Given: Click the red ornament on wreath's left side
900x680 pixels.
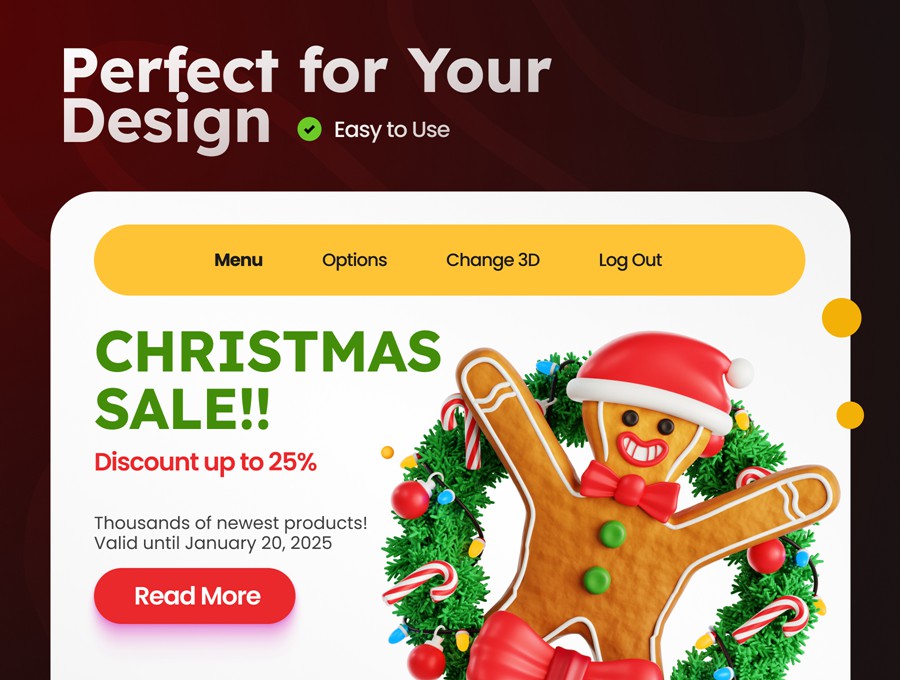Looking at the screenshot, I should 411,498.
